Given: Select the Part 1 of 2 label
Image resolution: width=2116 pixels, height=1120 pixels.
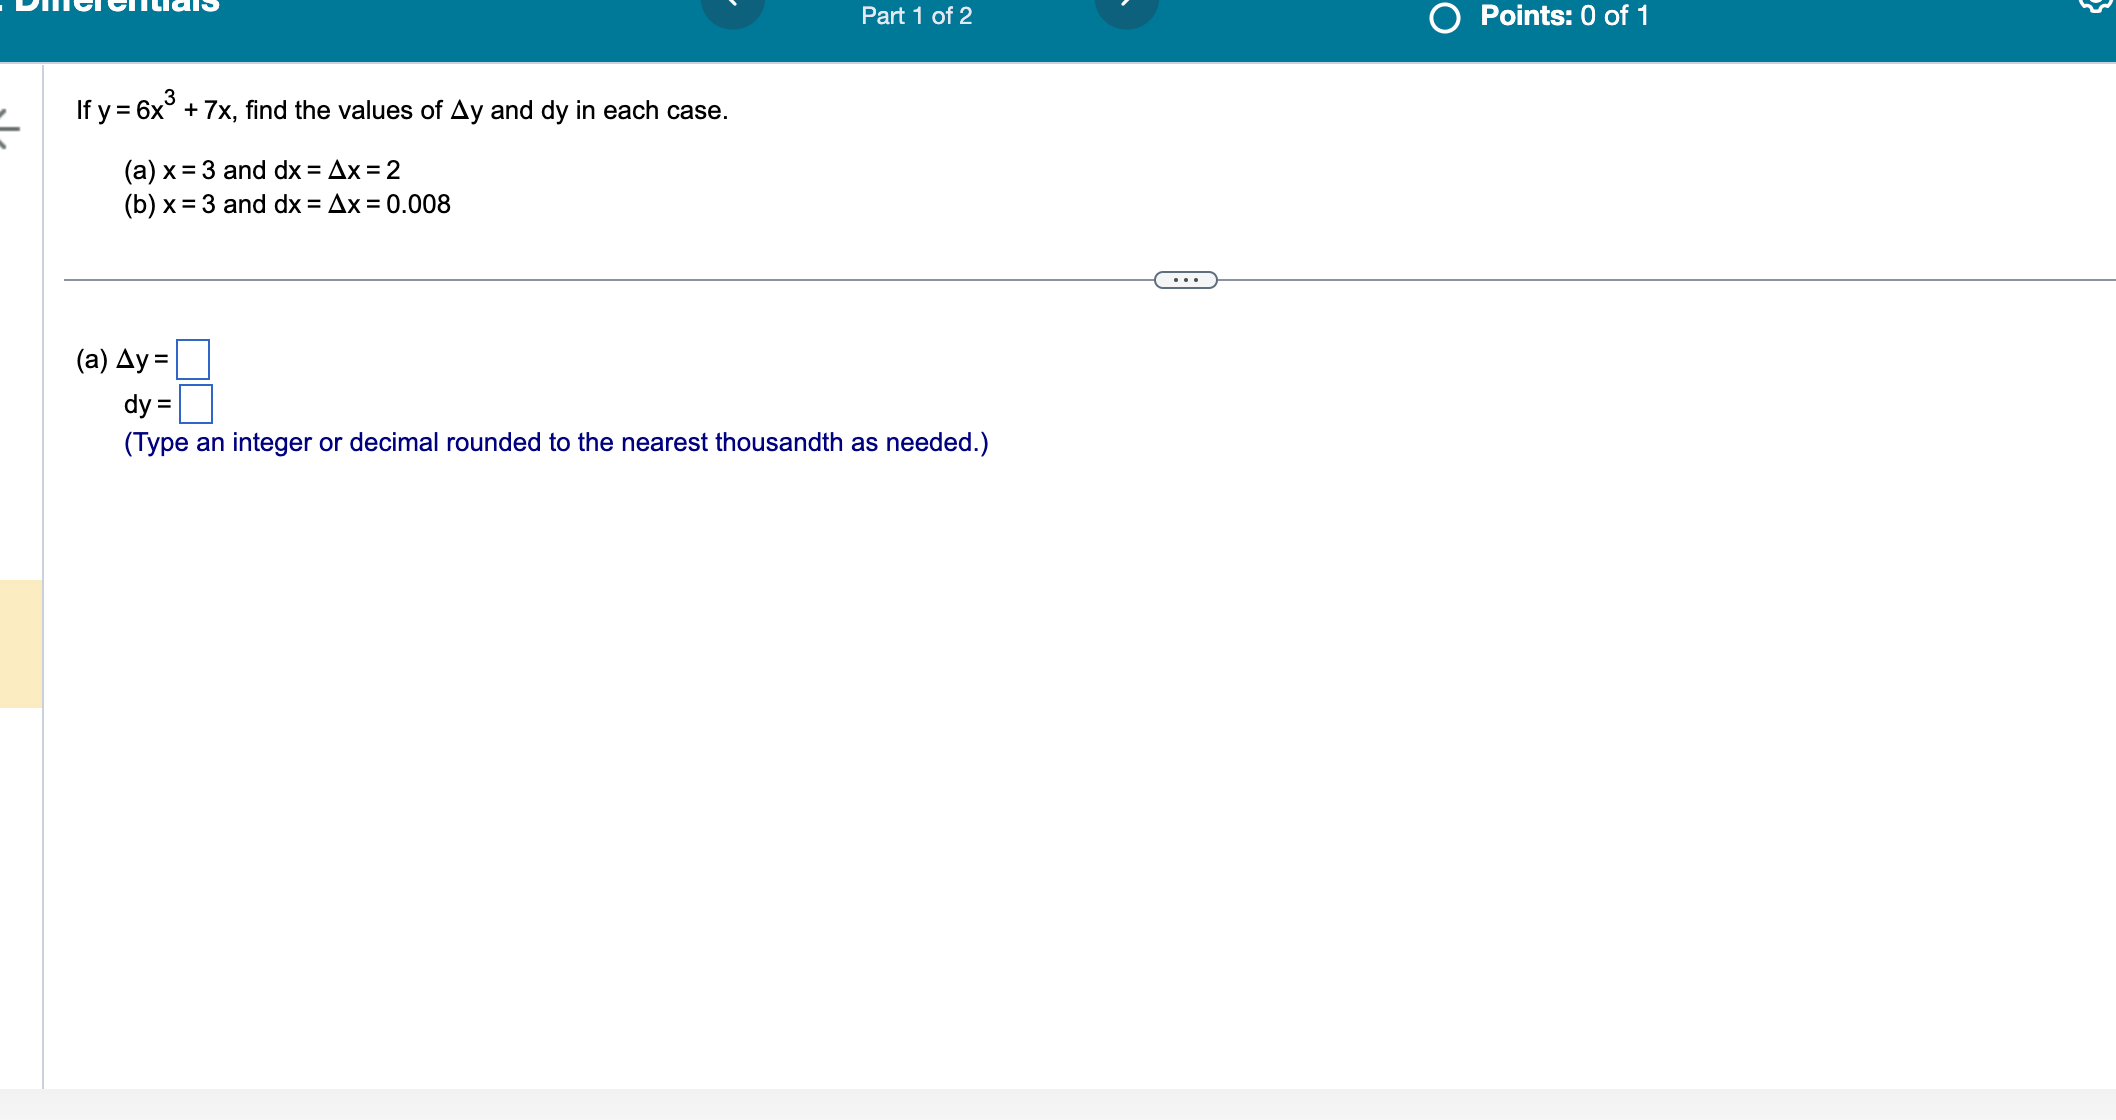Looking at the screenshot, I should pyautogui.click(x=916, y=16).
